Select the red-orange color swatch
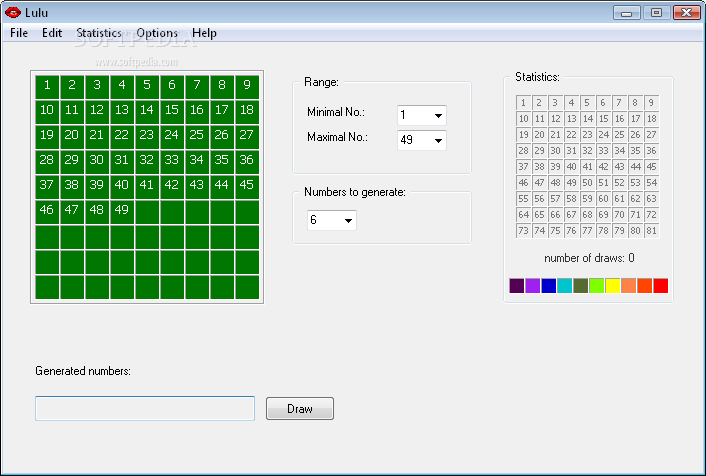Screen dimensions: 706x476 pos(645,286)
